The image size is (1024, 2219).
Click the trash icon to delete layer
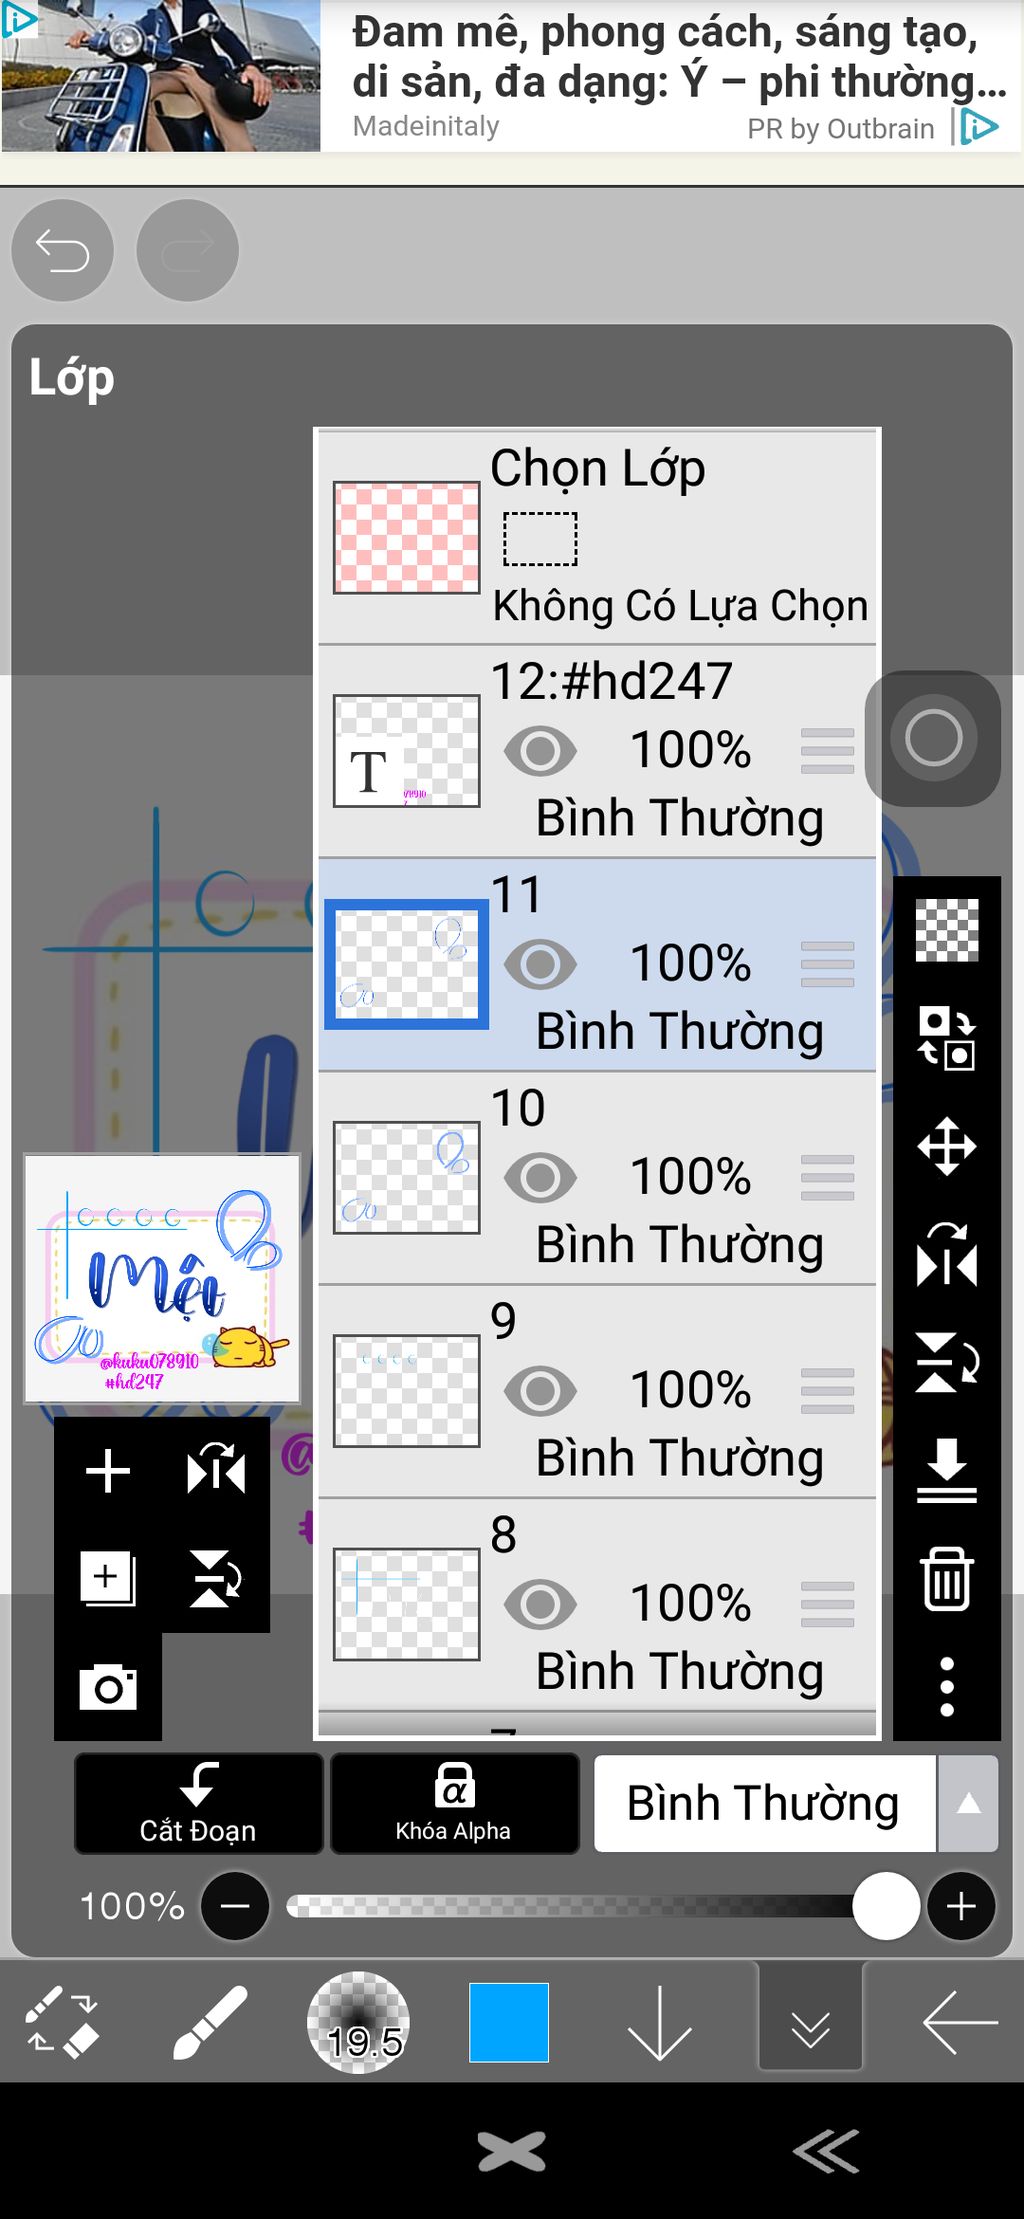point(946,1579)
